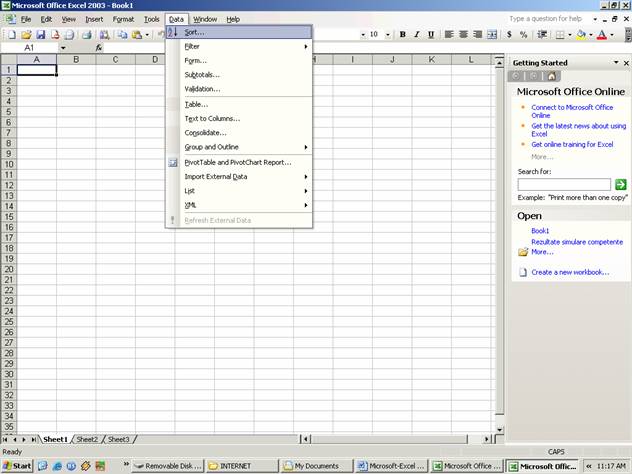Apply Percent style icon
This screenshot has width=632, height=474.
[524, 35]
